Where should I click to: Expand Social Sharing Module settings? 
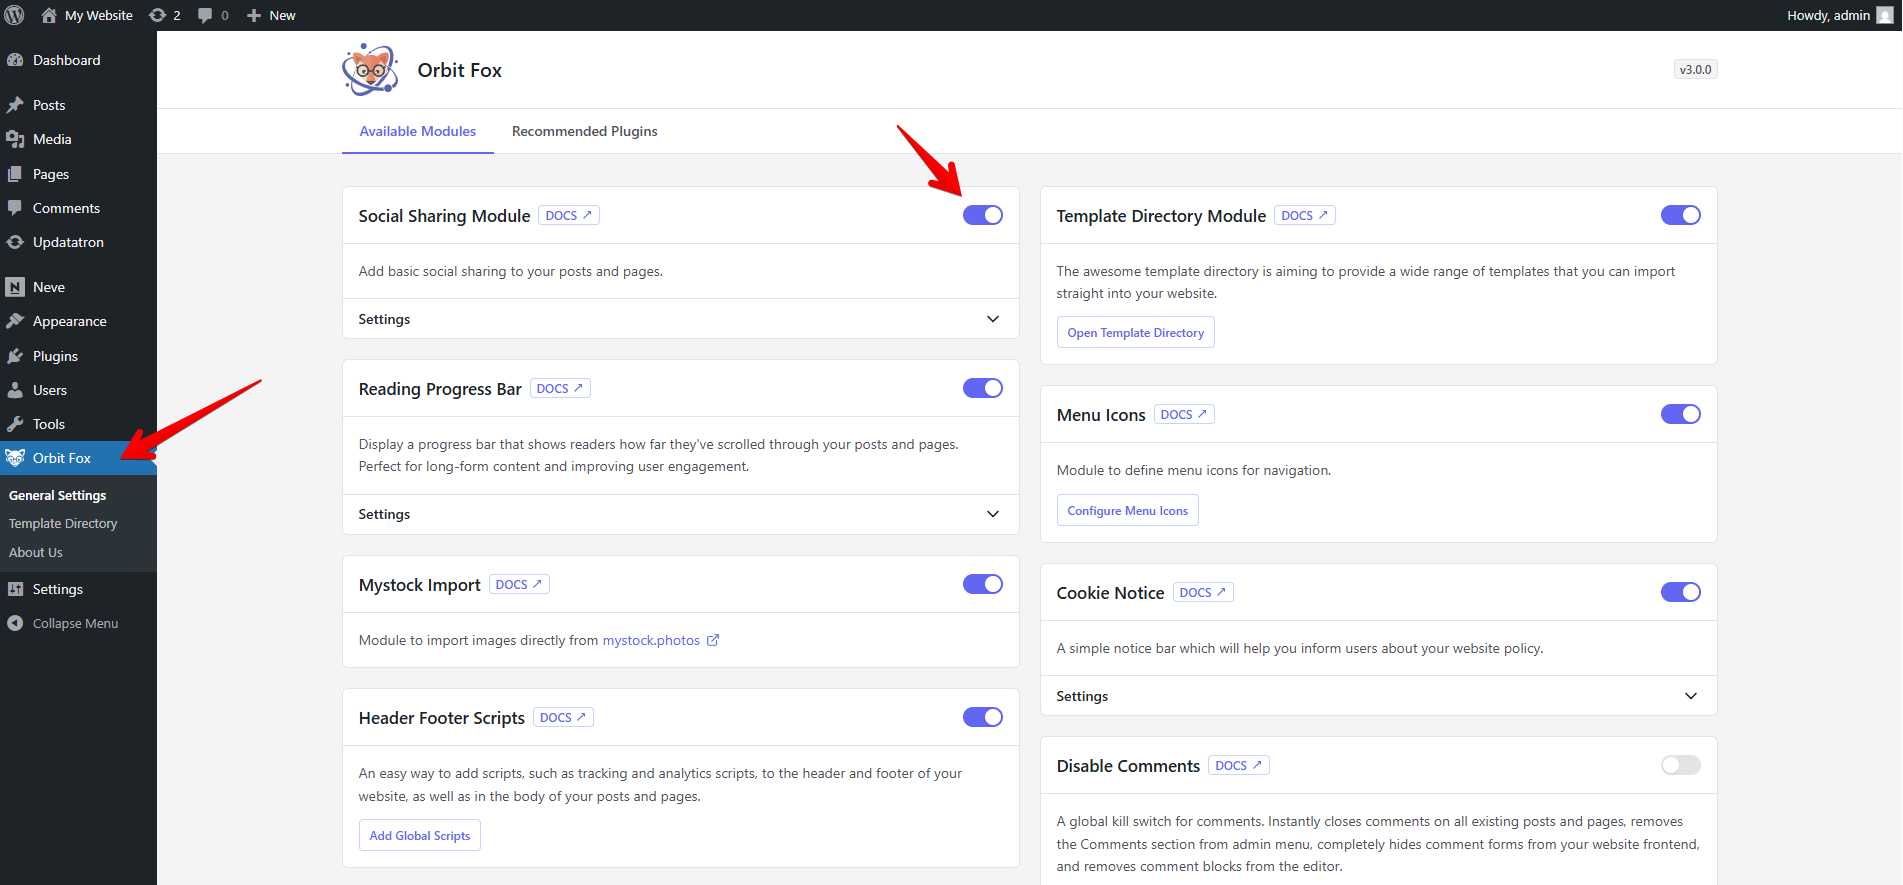coord(992,319)
